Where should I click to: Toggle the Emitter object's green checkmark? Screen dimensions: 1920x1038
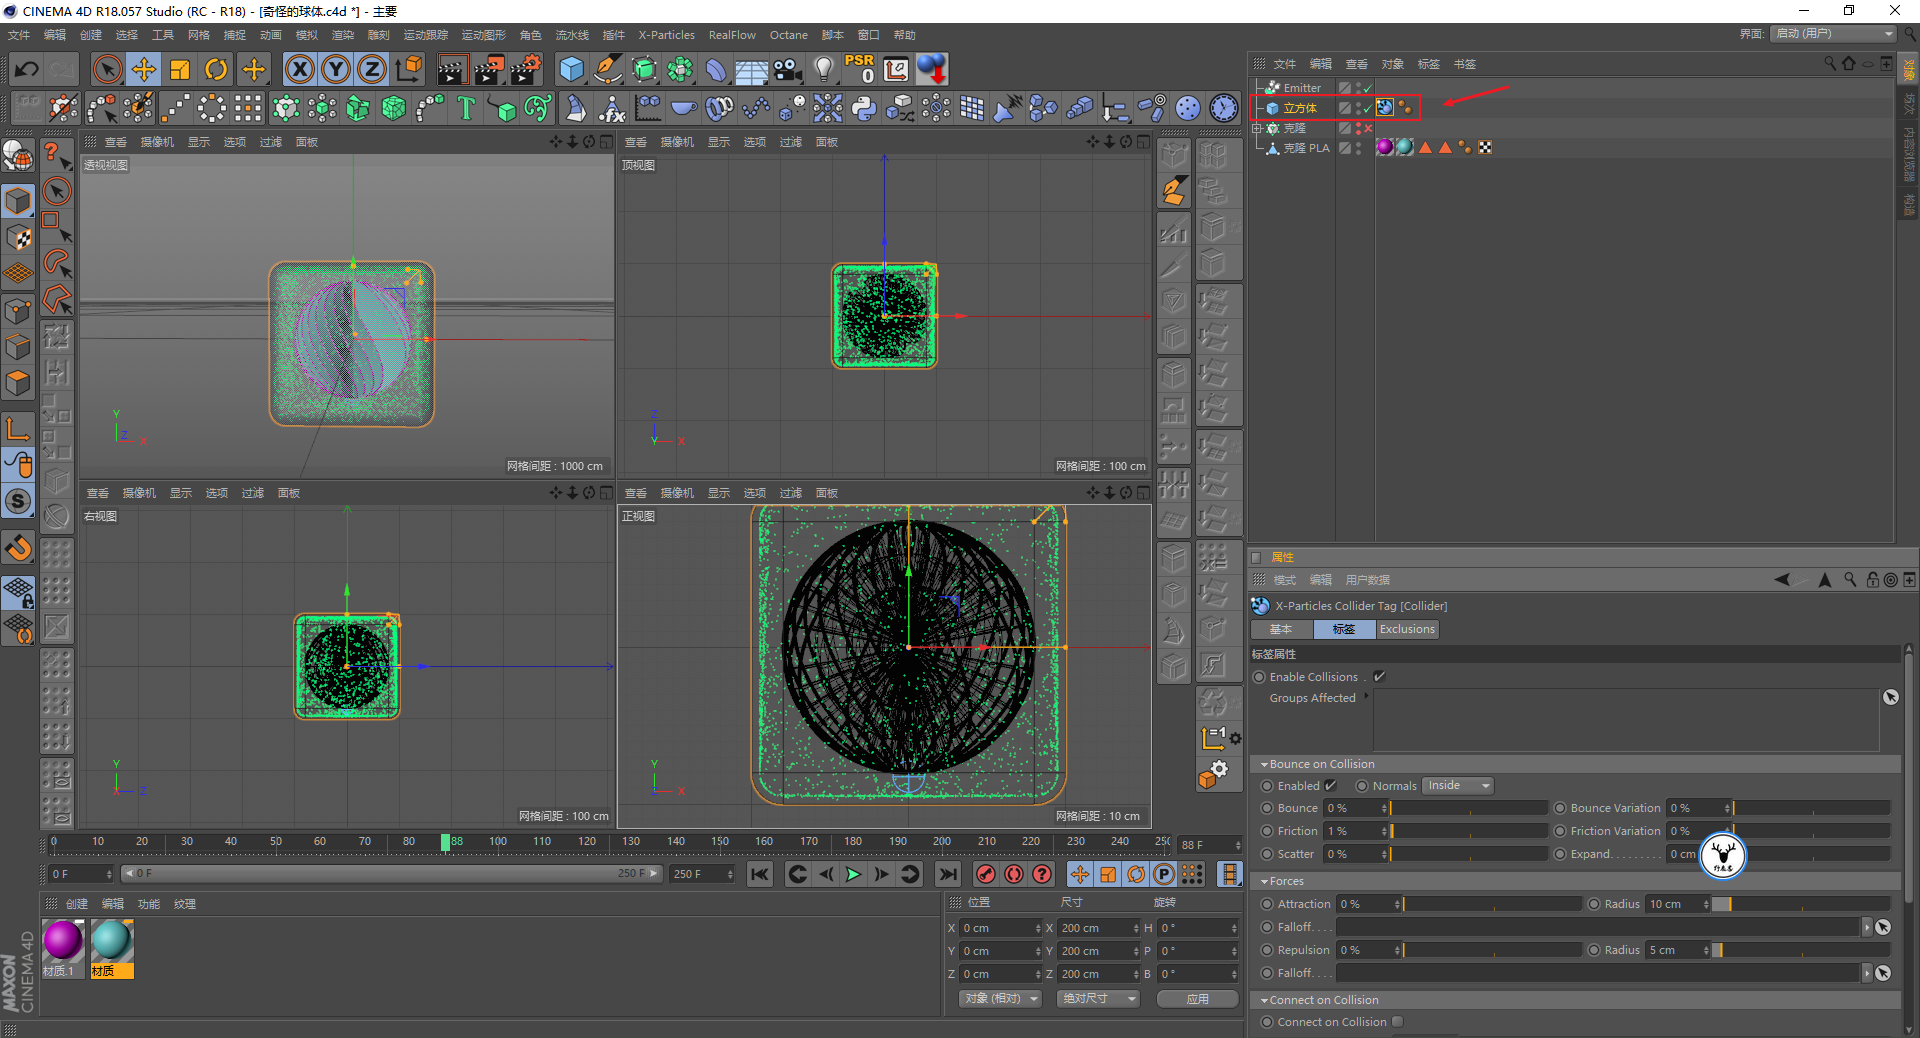click(1367, 90)
